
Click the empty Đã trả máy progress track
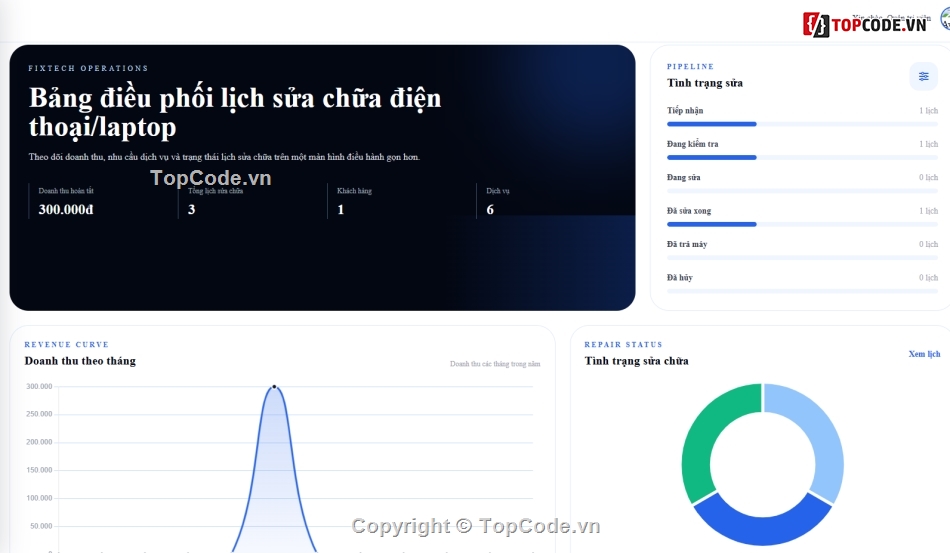802,257
